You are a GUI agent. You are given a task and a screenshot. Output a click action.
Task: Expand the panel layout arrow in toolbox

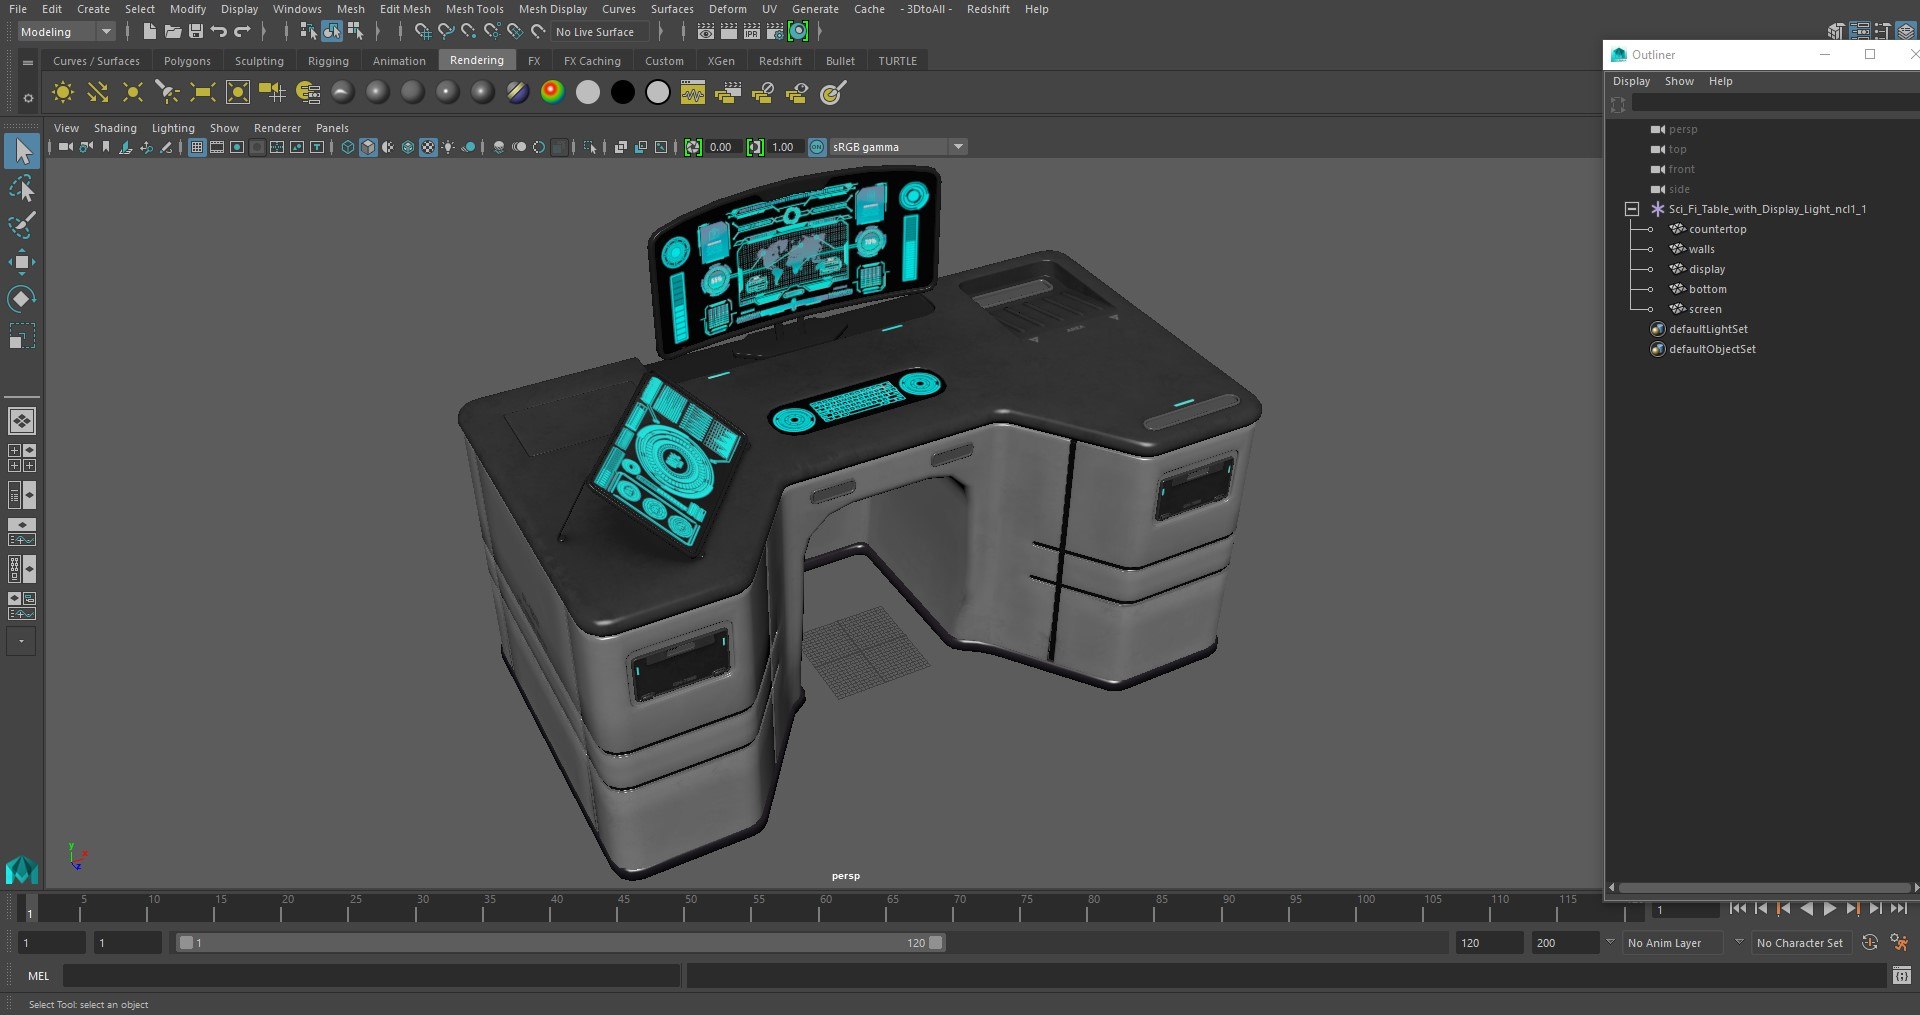point(21,641)
